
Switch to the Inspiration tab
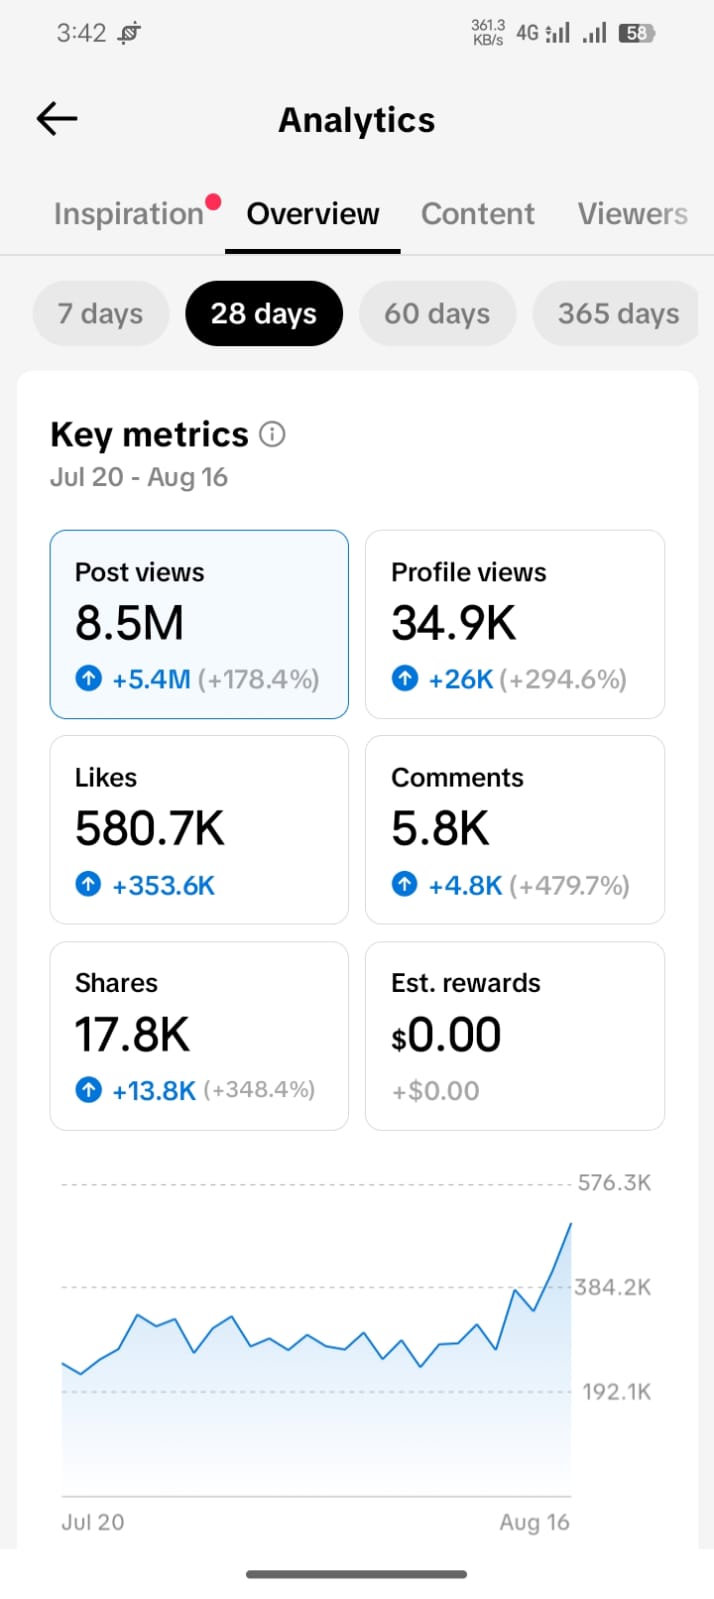pyautogui.click(x=129, y=213)
